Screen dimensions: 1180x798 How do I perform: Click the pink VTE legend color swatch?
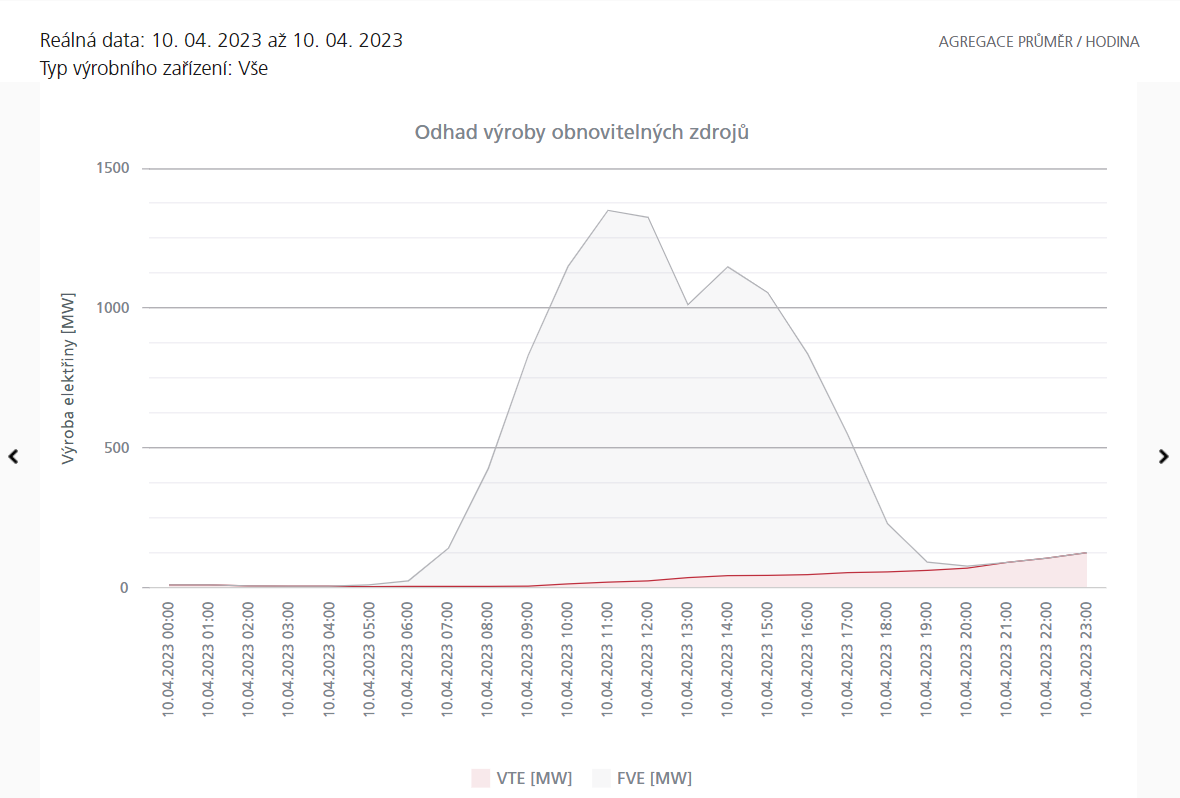click(x=480, y=778)
